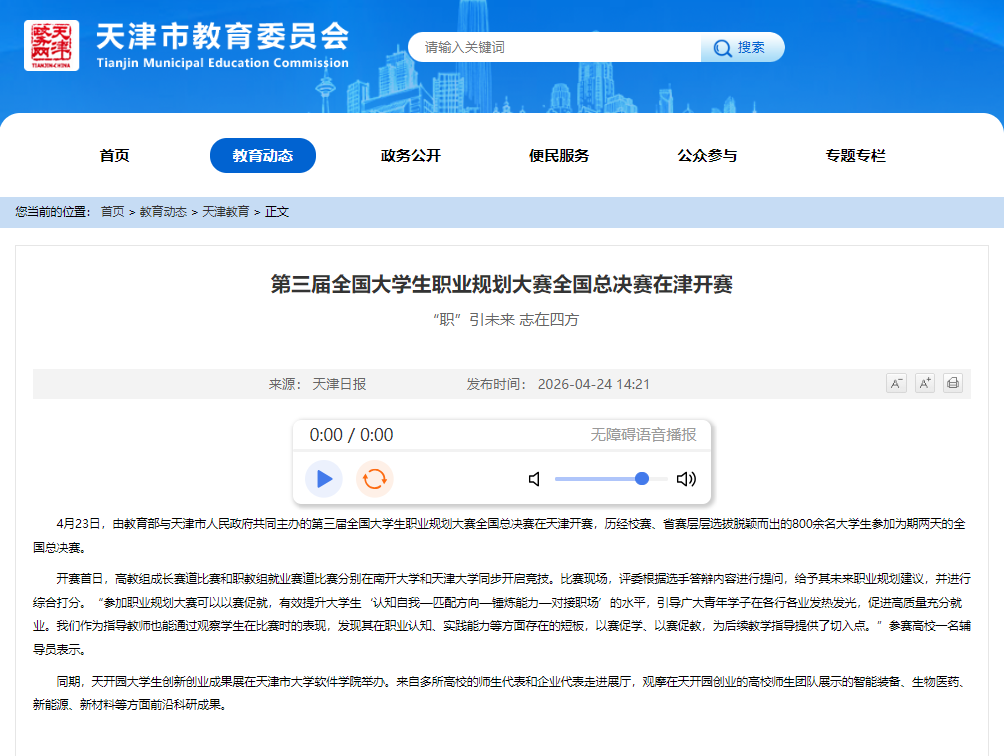This screenshot has width=1004, height=756.
Task: Click the orange replay audio icon
Action: (x=374, y=479)
